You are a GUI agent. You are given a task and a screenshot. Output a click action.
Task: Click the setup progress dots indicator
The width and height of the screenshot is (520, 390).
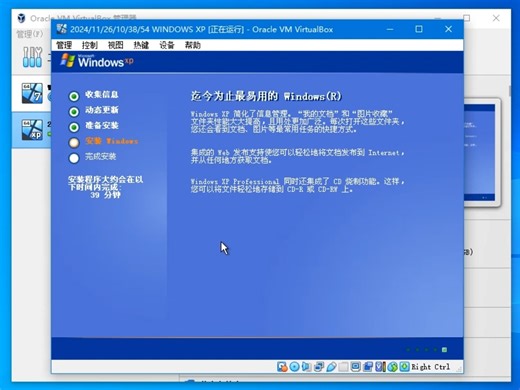[x=427, y=350]
